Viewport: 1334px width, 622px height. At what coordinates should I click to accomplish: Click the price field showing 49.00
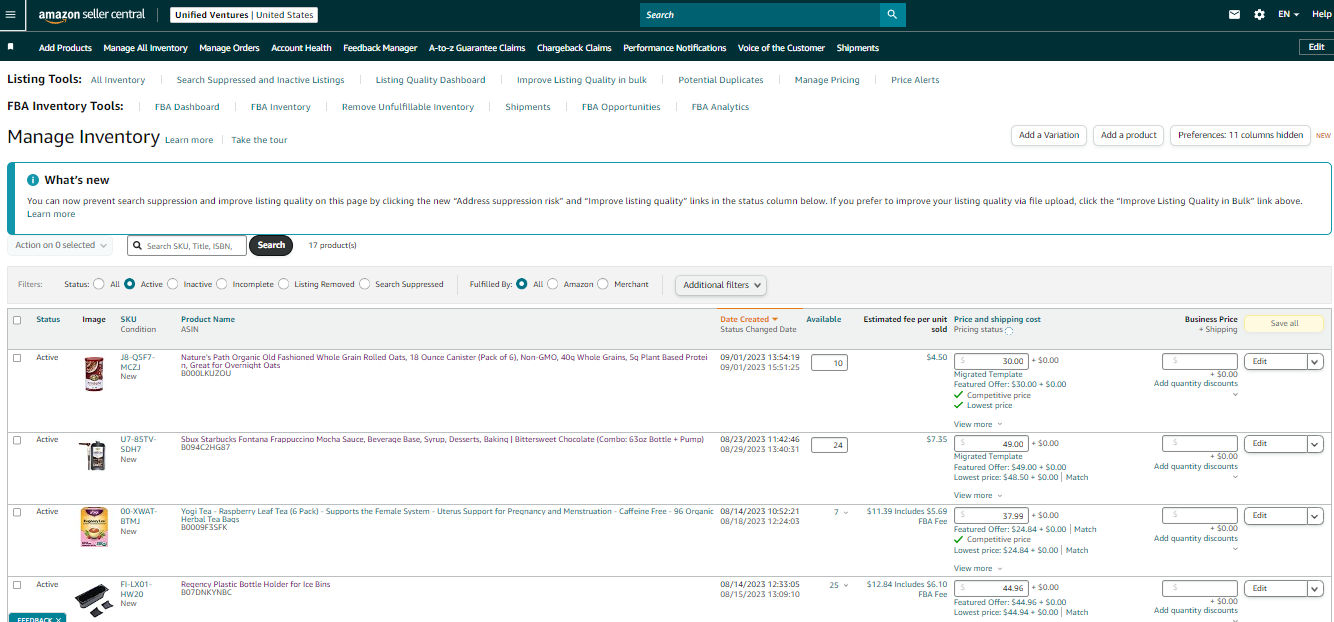click(x=991, y=444)
